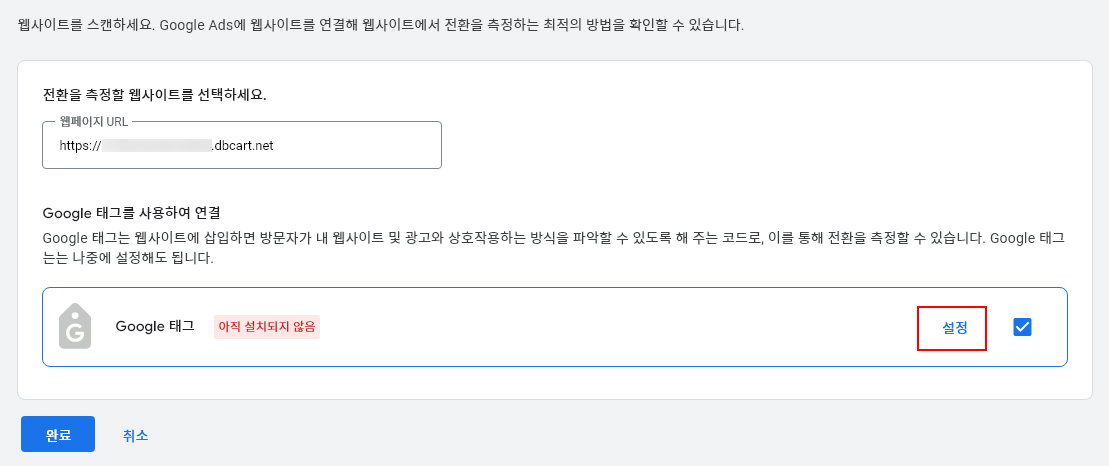Click the top 웹사이트를 스캔하세요 instruction text
The height and width of the screenshot is (466, 1109).
tap(380, 24)
